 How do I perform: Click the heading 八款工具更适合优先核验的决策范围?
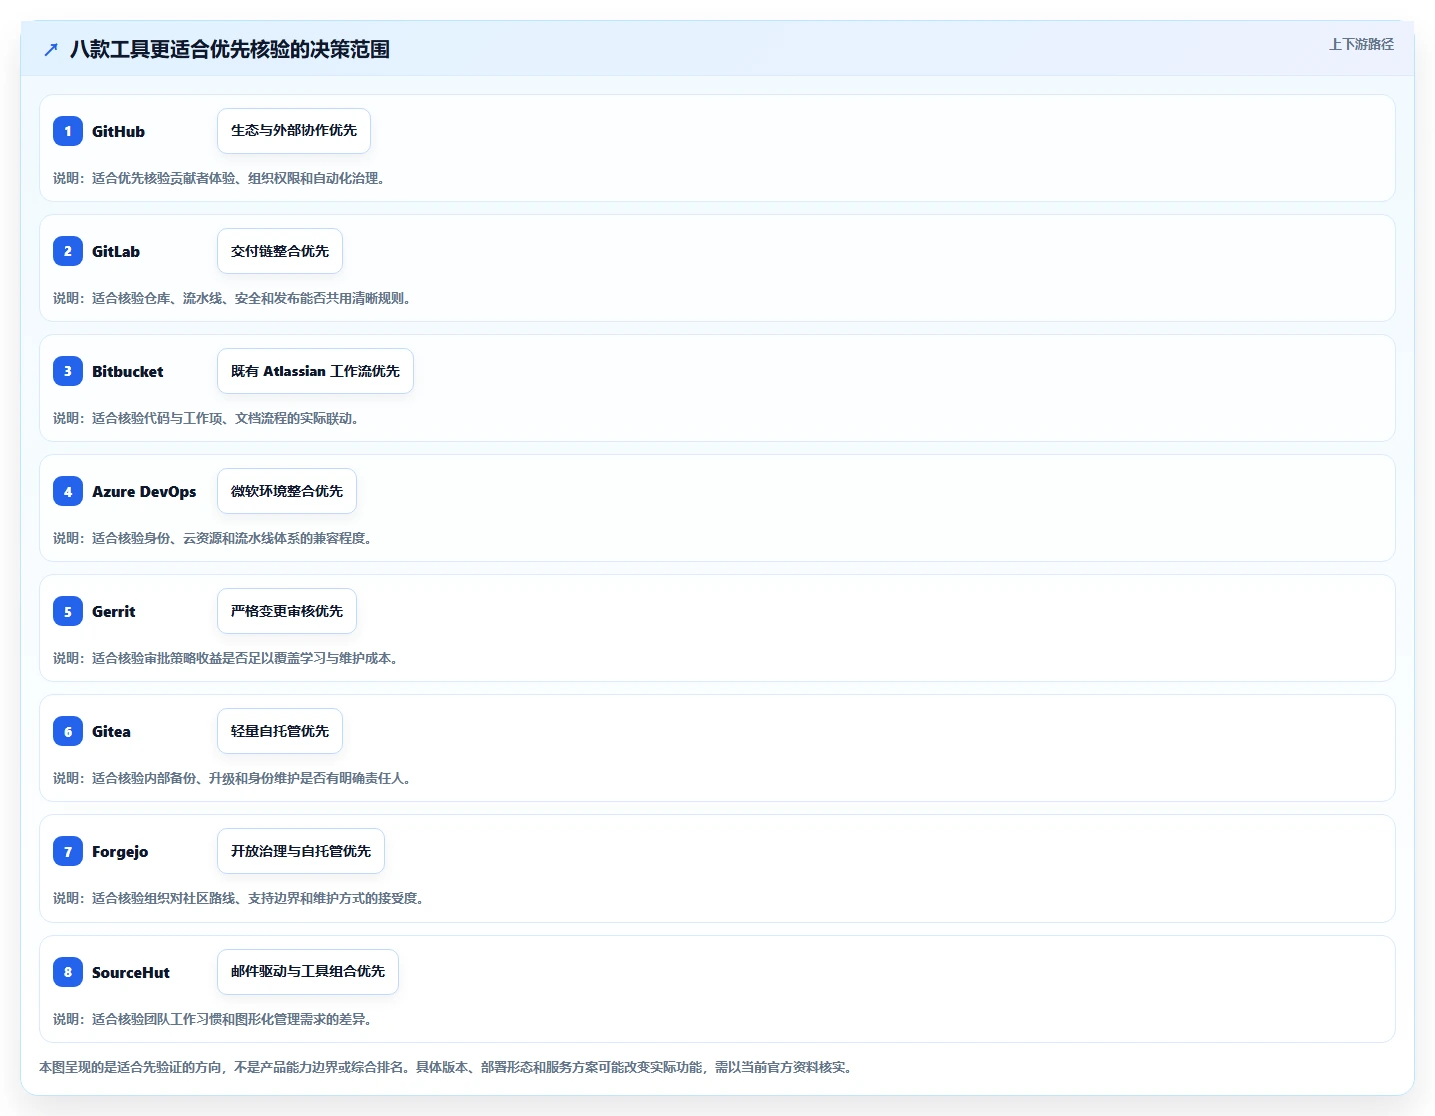tap(230, 49)
